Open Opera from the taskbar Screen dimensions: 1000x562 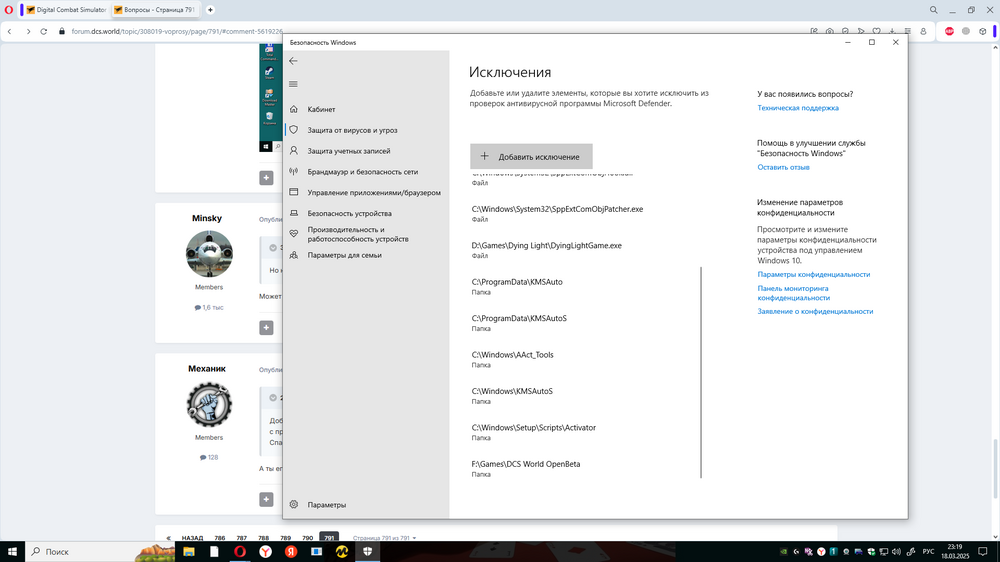coord(240,551)
